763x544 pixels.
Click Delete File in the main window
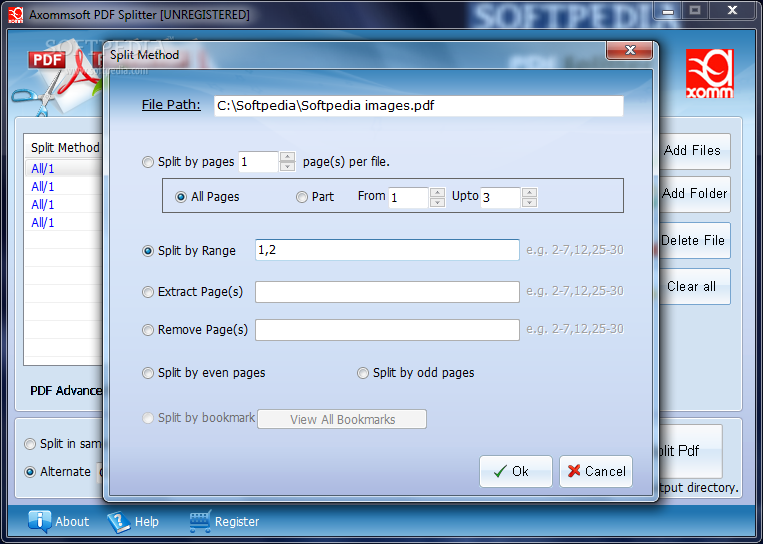(694, 240)
